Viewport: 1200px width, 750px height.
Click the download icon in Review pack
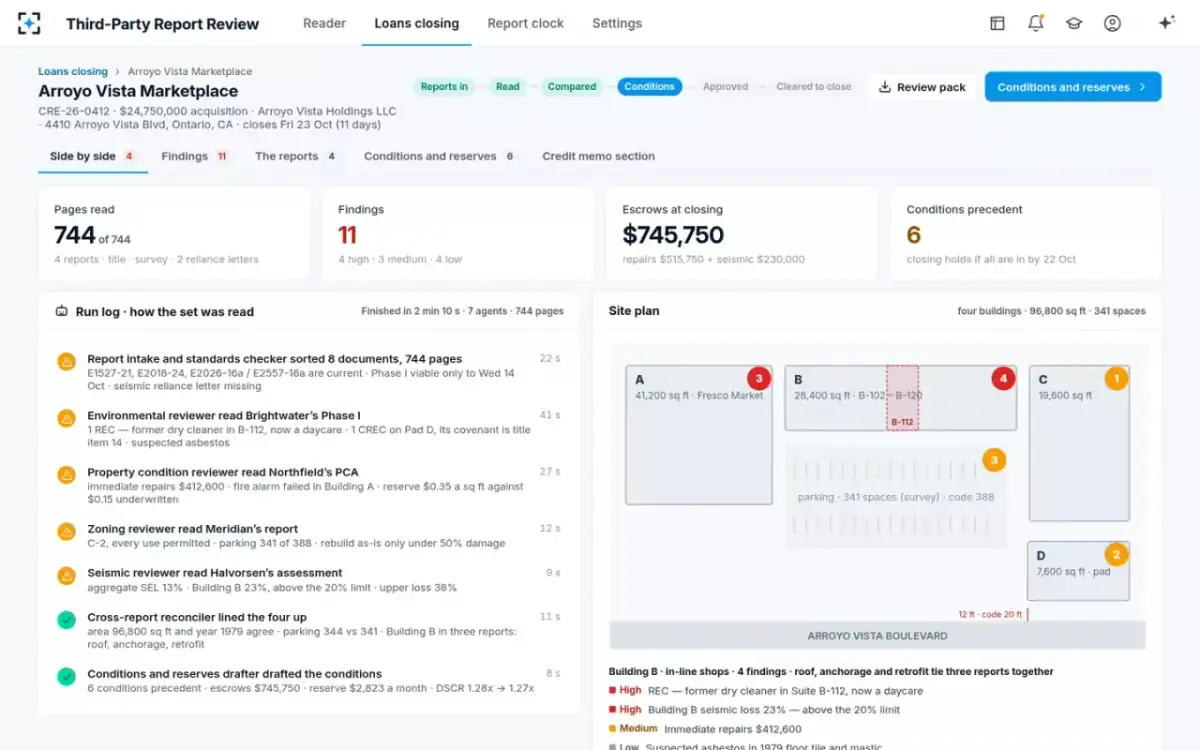pos(884,87)
